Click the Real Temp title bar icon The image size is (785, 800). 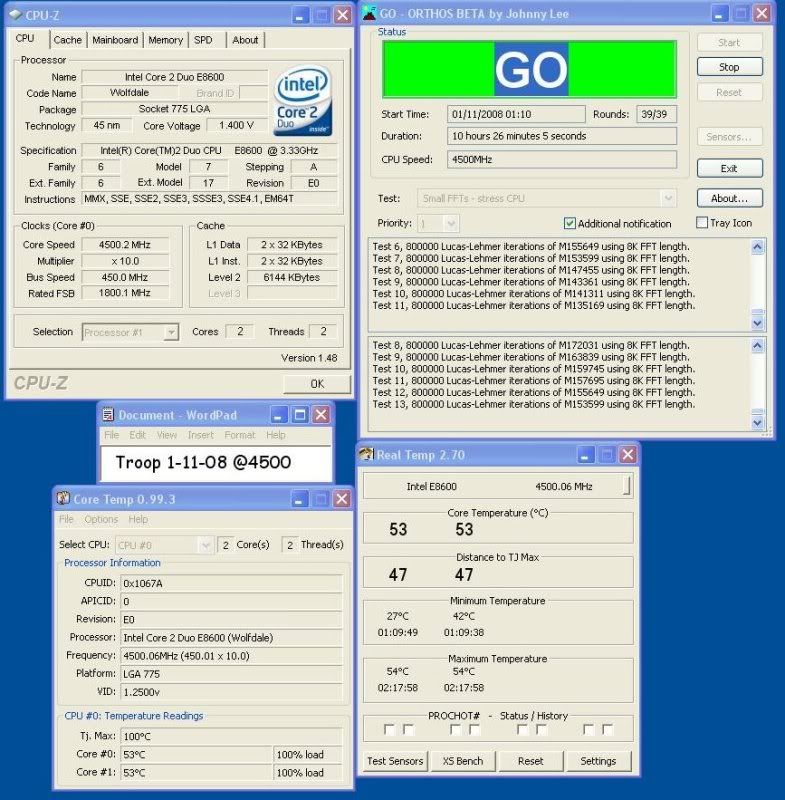click(x=367, y=455)
